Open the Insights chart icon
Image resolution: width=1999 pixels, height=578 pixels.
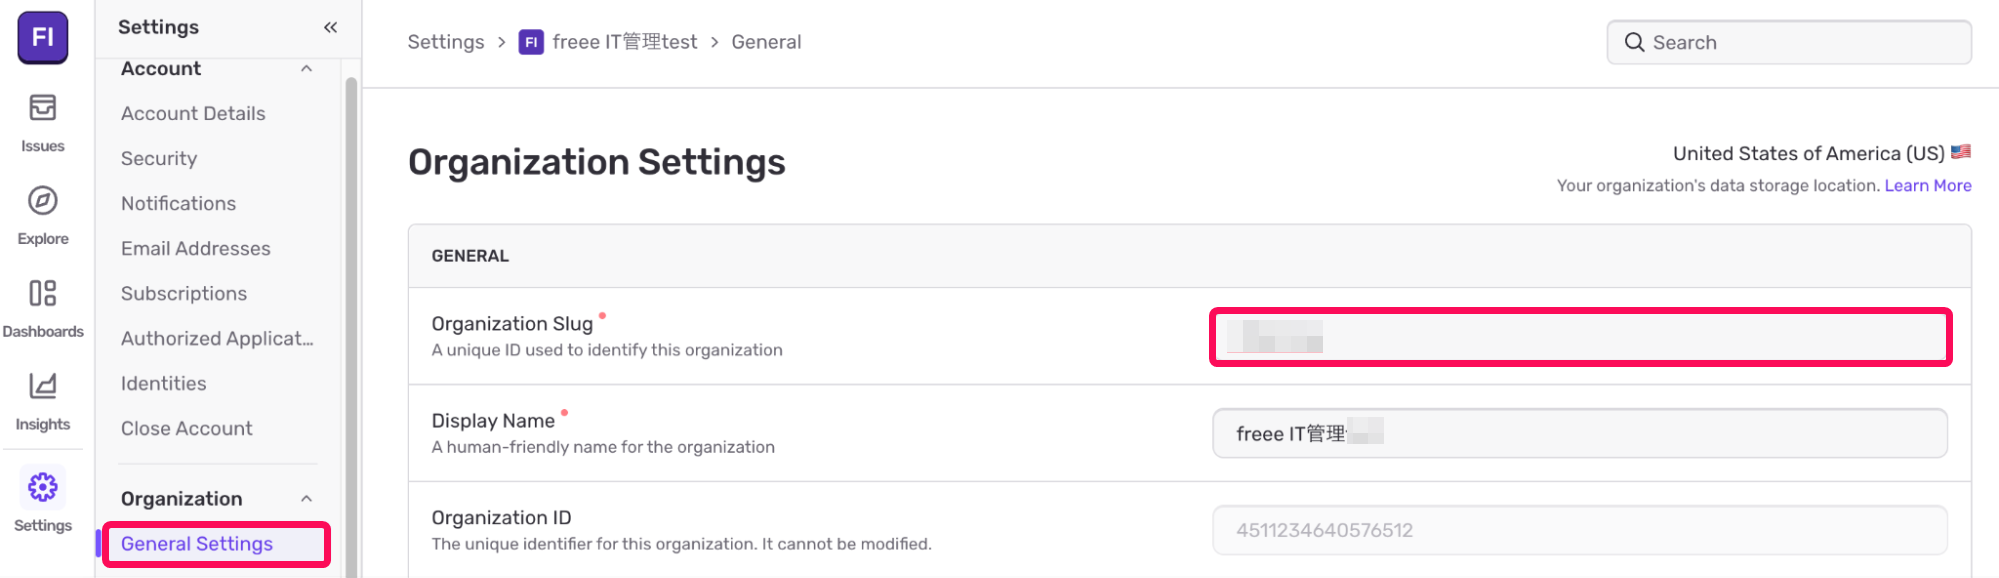pos(42,386)
